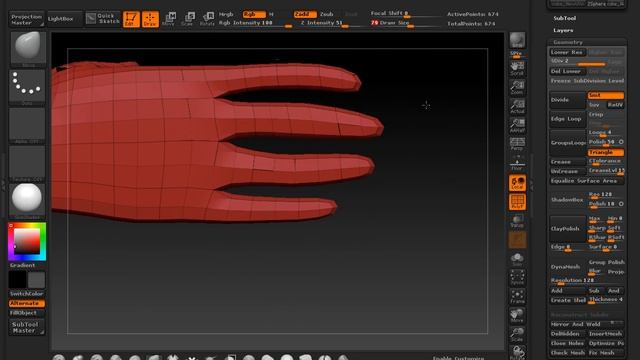640x360 pixels.
Task: Select the Move tool in top toolbar
Action: (x=169, y=19)
